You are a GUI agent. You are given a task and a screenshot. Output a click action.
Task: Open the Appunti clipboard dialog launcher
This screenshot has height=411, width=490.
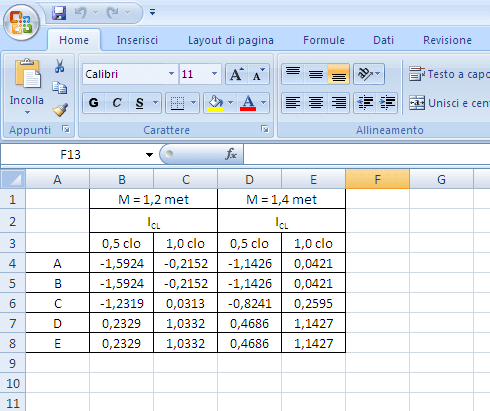[x=66, y=129]
